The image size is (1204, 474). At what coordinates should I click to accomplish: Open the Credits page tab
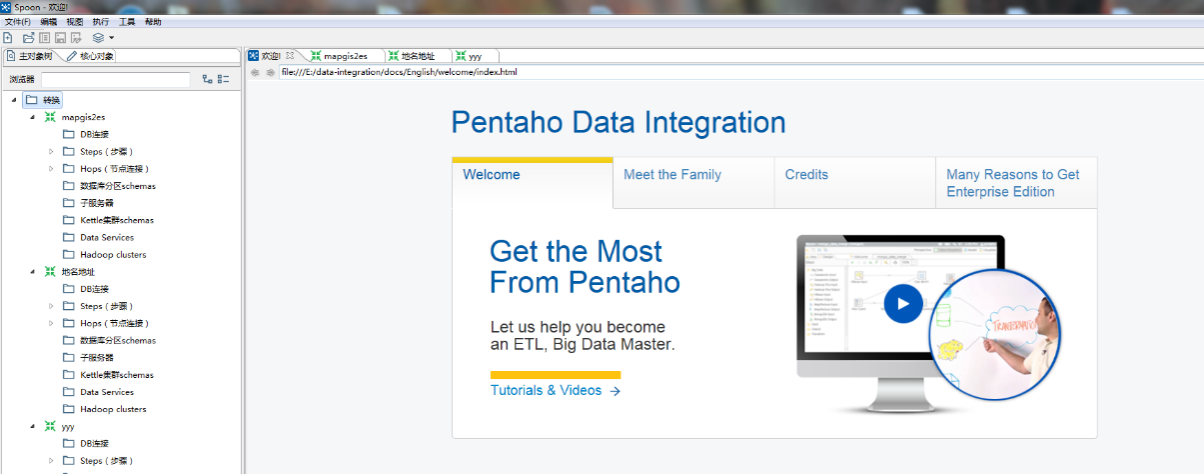tap(855, 182)
